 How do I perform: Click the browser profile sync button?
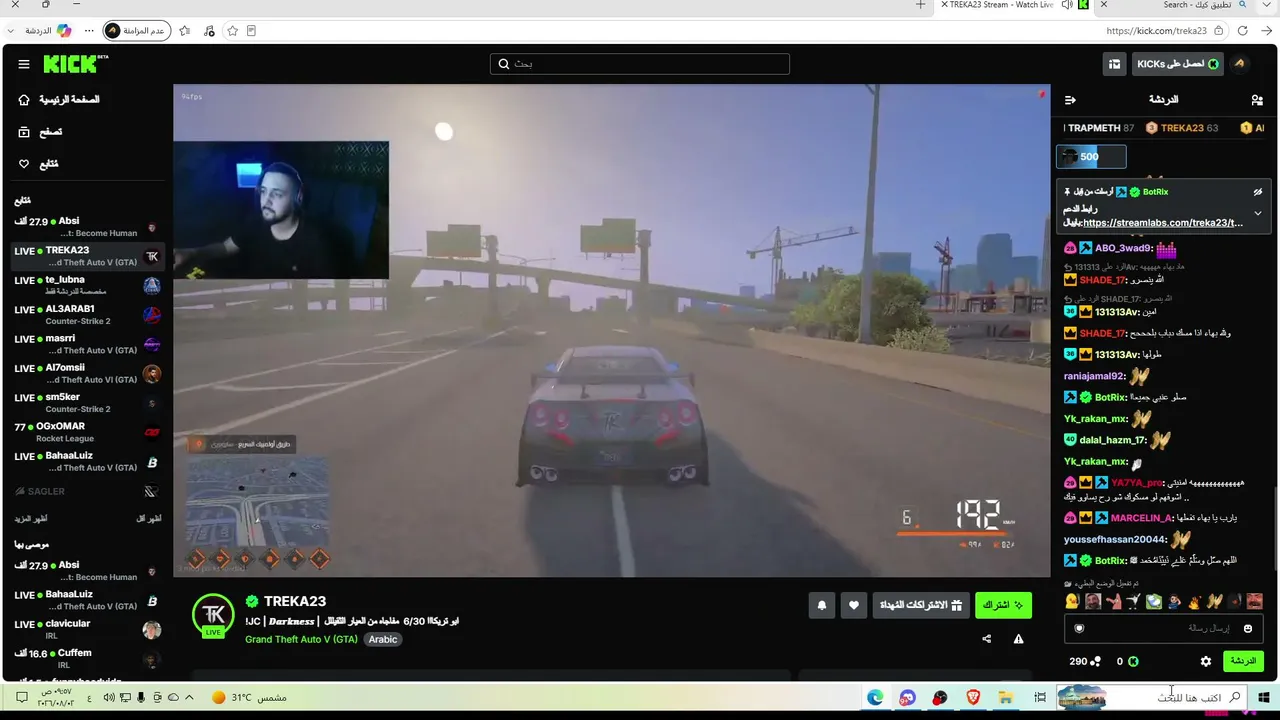pyautogui.click(x=137, y=31)
